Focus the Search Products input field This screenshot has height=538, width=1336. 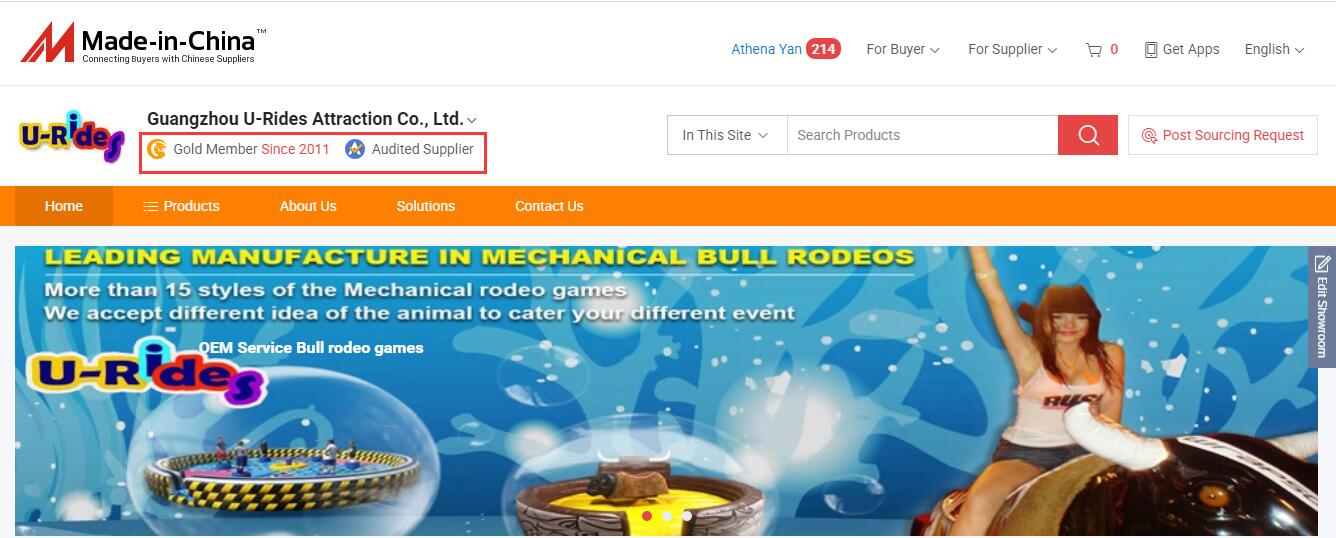pyautogui.click(x=922, y=135)
